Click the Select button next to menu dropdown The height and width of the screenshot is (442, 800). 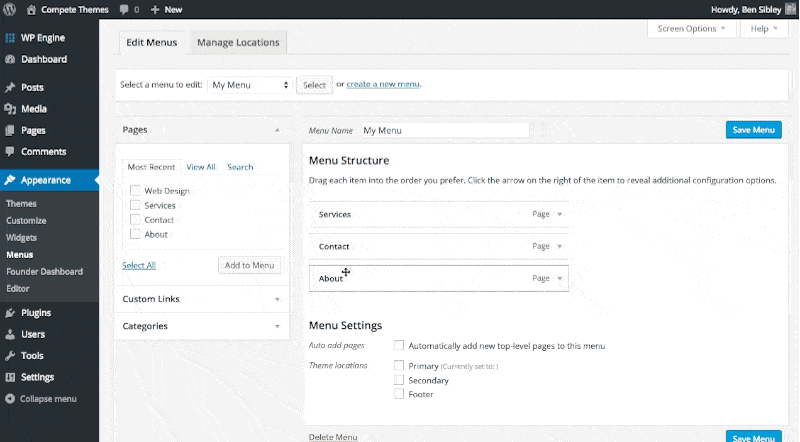click(314, 85)
